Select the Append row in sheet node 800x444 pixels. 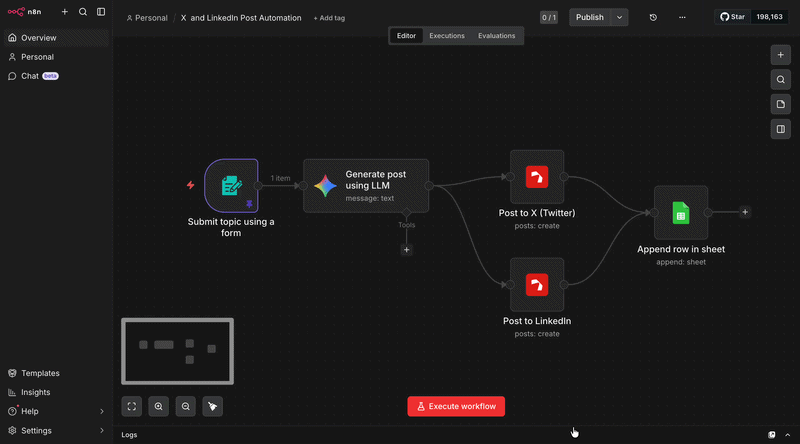681,213
